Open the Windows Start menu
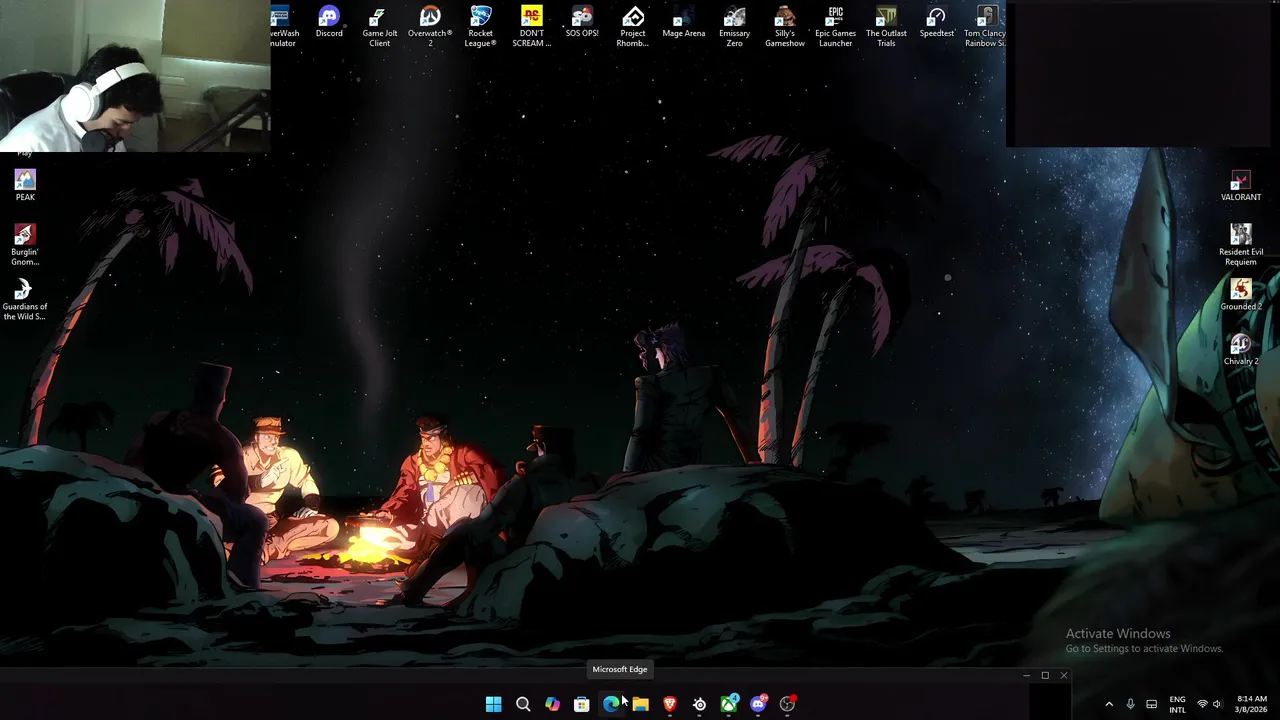This screenshot has height=720, width=1280. tap(493, 704)
